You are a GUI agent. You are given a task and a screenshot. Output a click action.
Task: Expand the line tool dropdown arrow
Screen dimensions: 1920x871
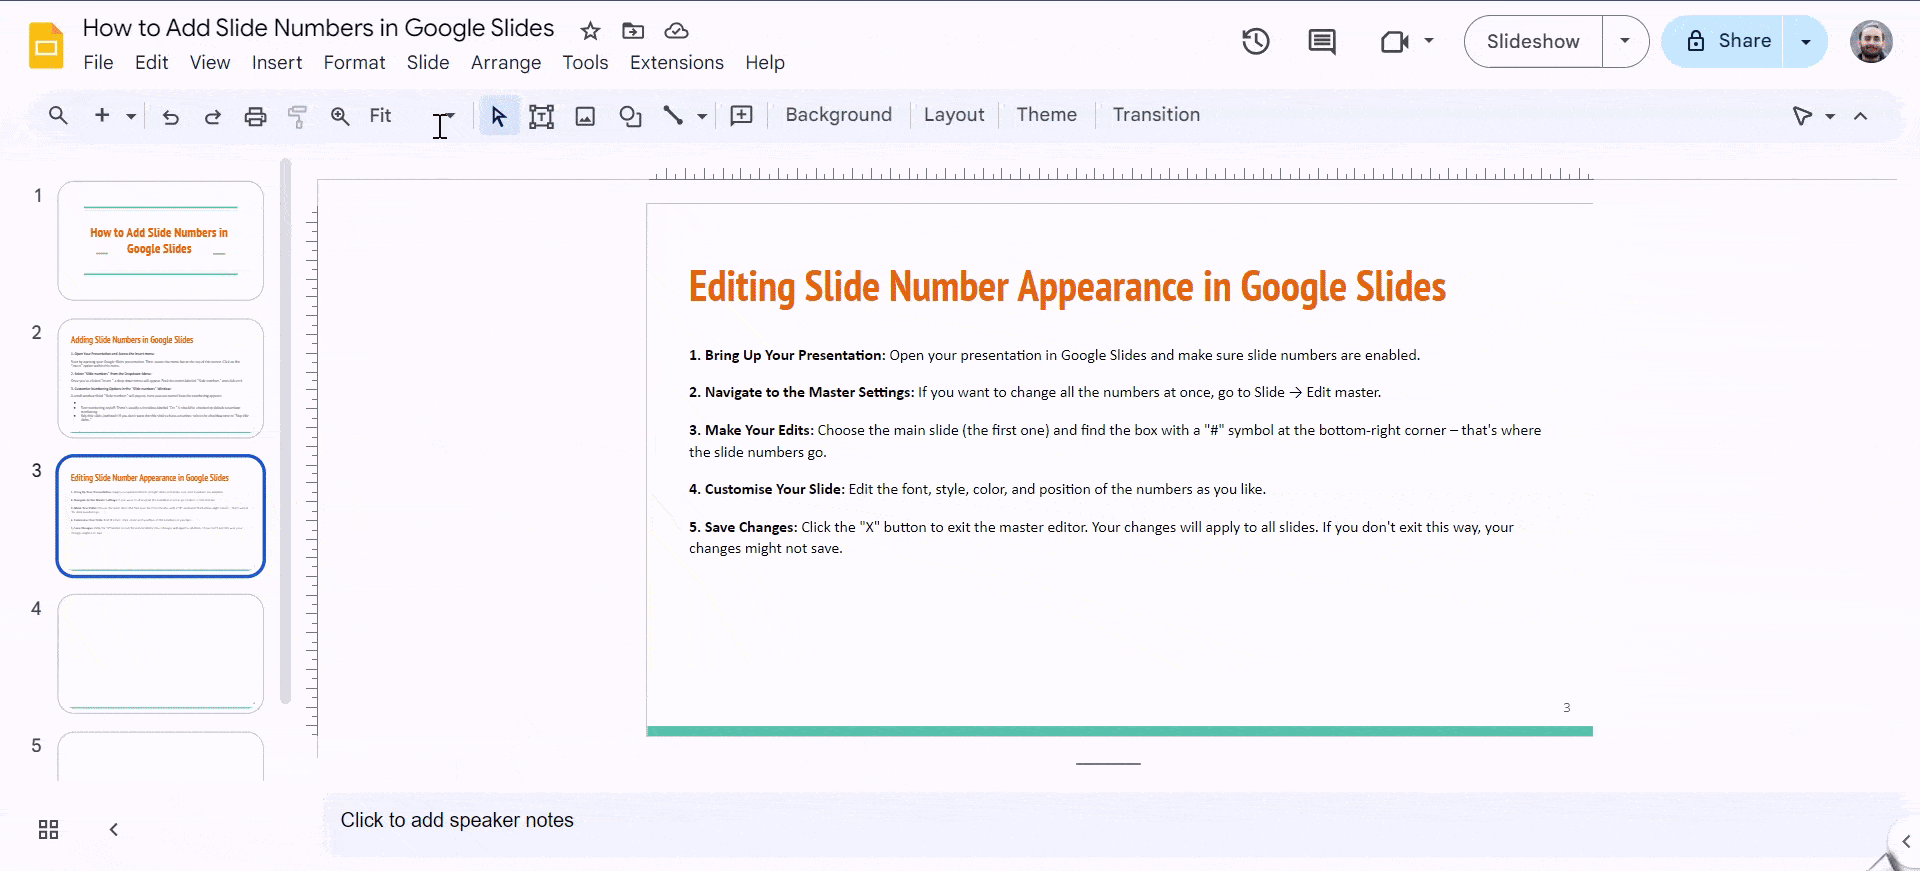pyautogui.click(x=702, y=116)
